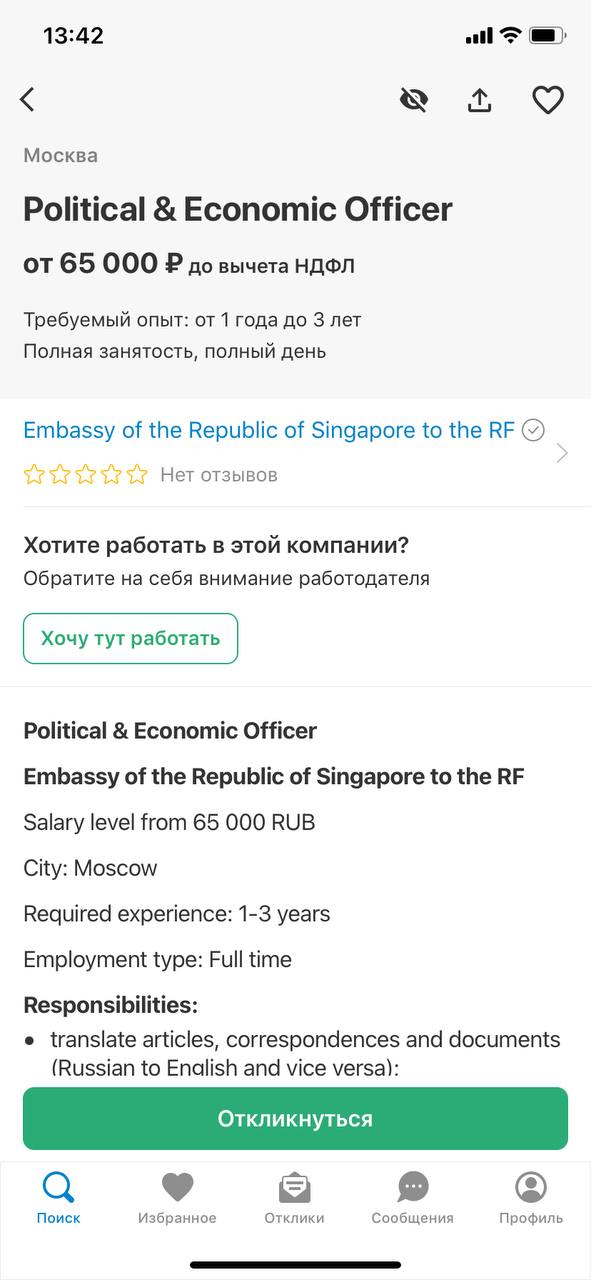Go back with the left arrow
Image resolution: width=591 pixels, height=1280 pixels.
[x=27, y=99]
